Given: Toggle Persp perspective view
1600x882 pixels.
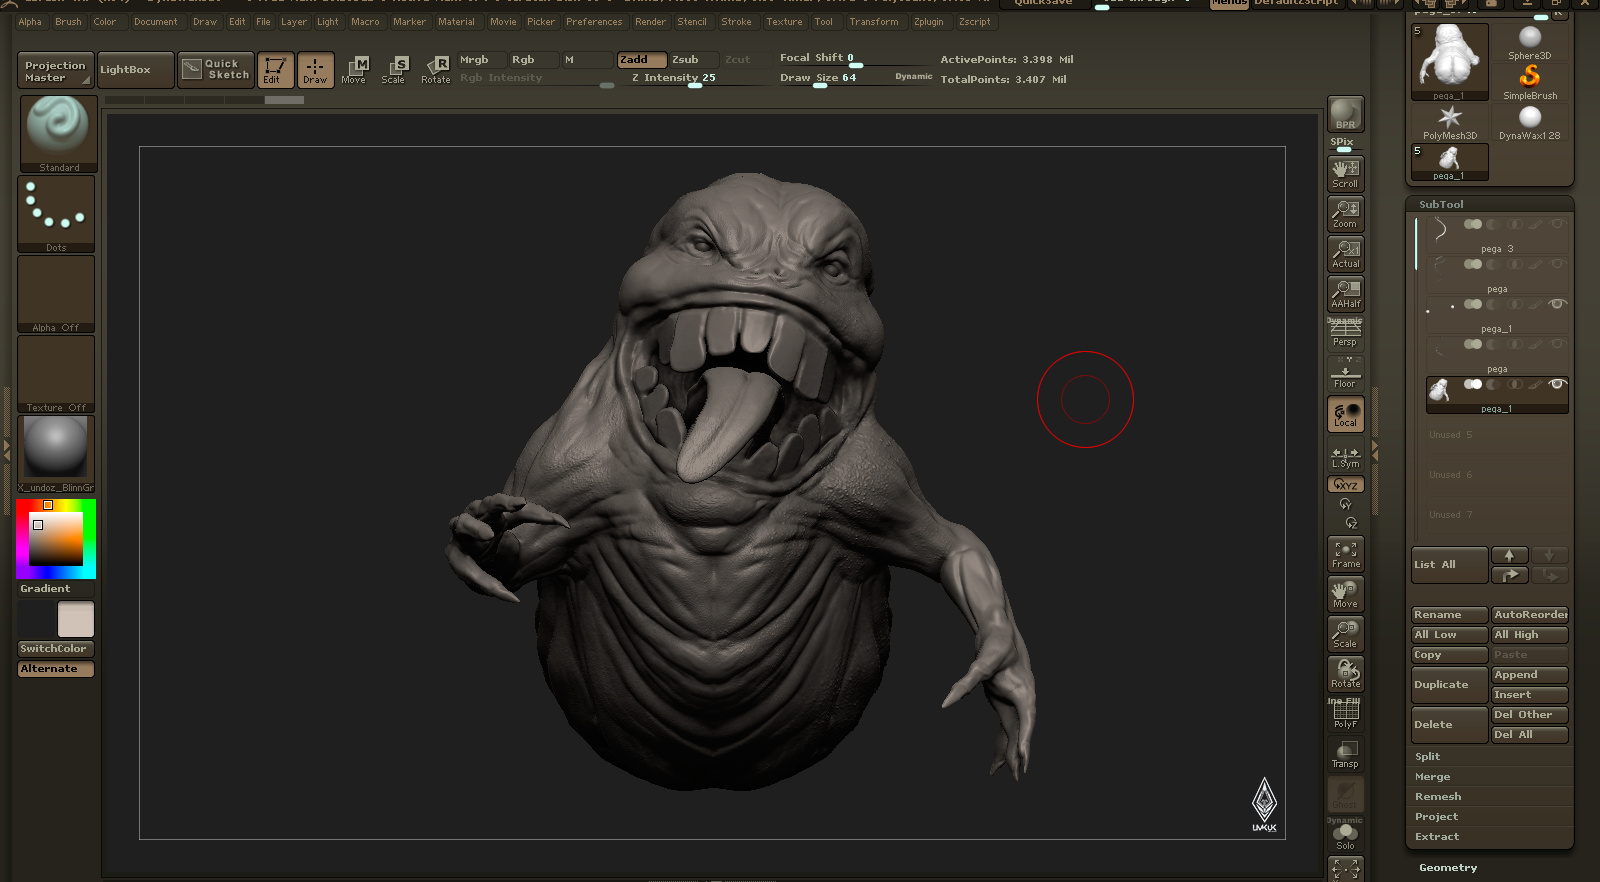Looking at the screenshot, I should tap(1345, 333).
